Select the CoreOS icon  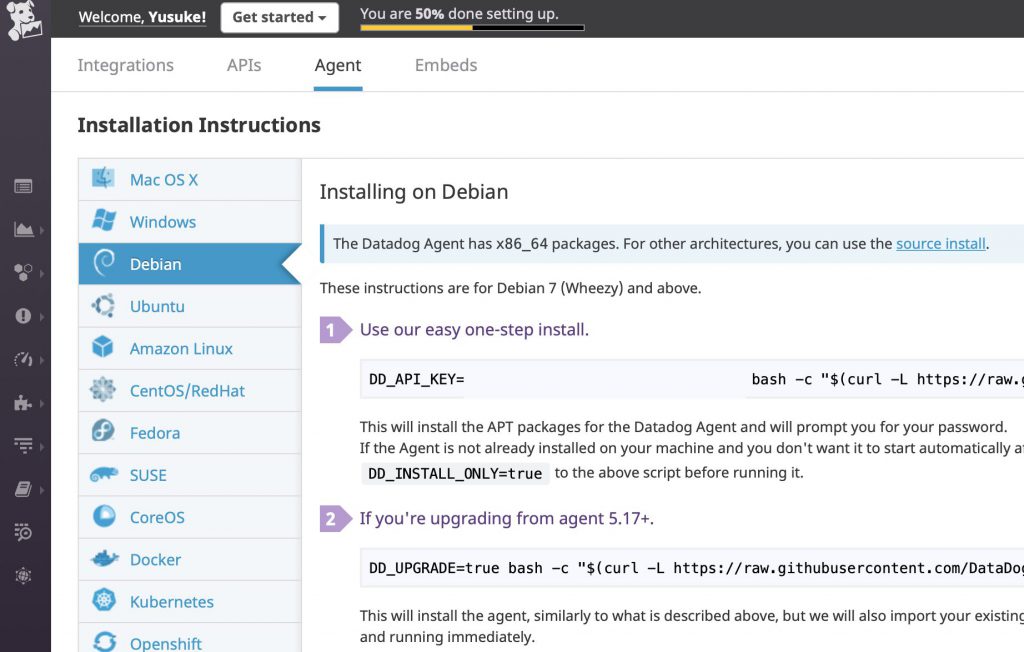click(x=103, y=516)
